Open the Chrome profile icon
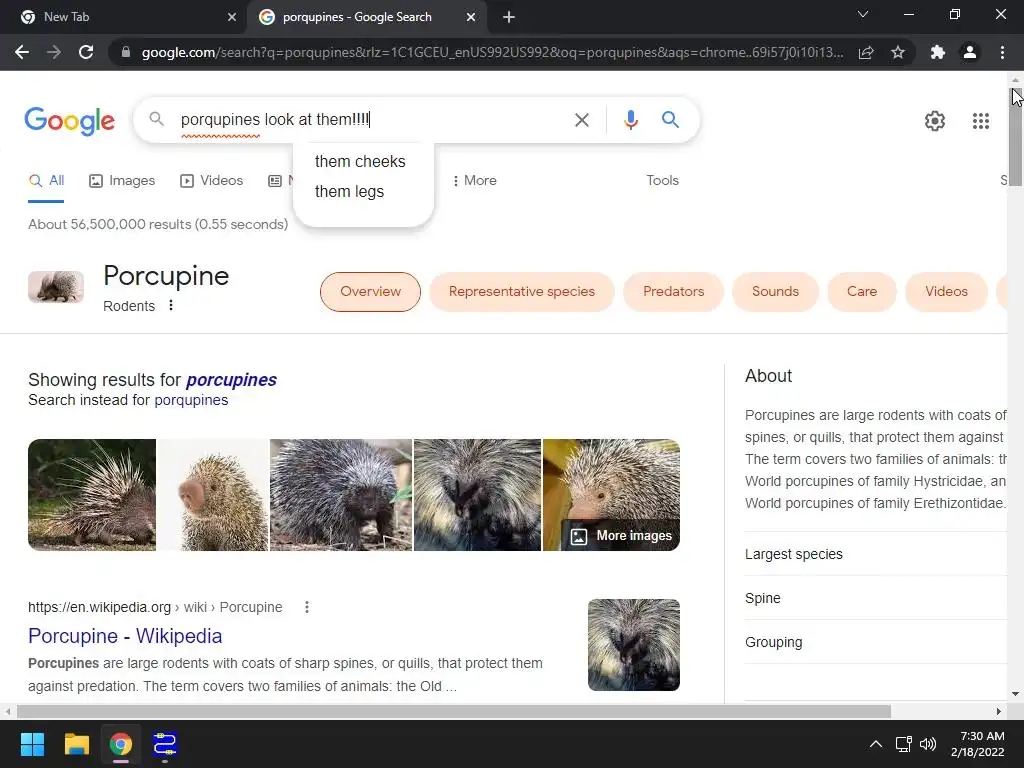 970,52
